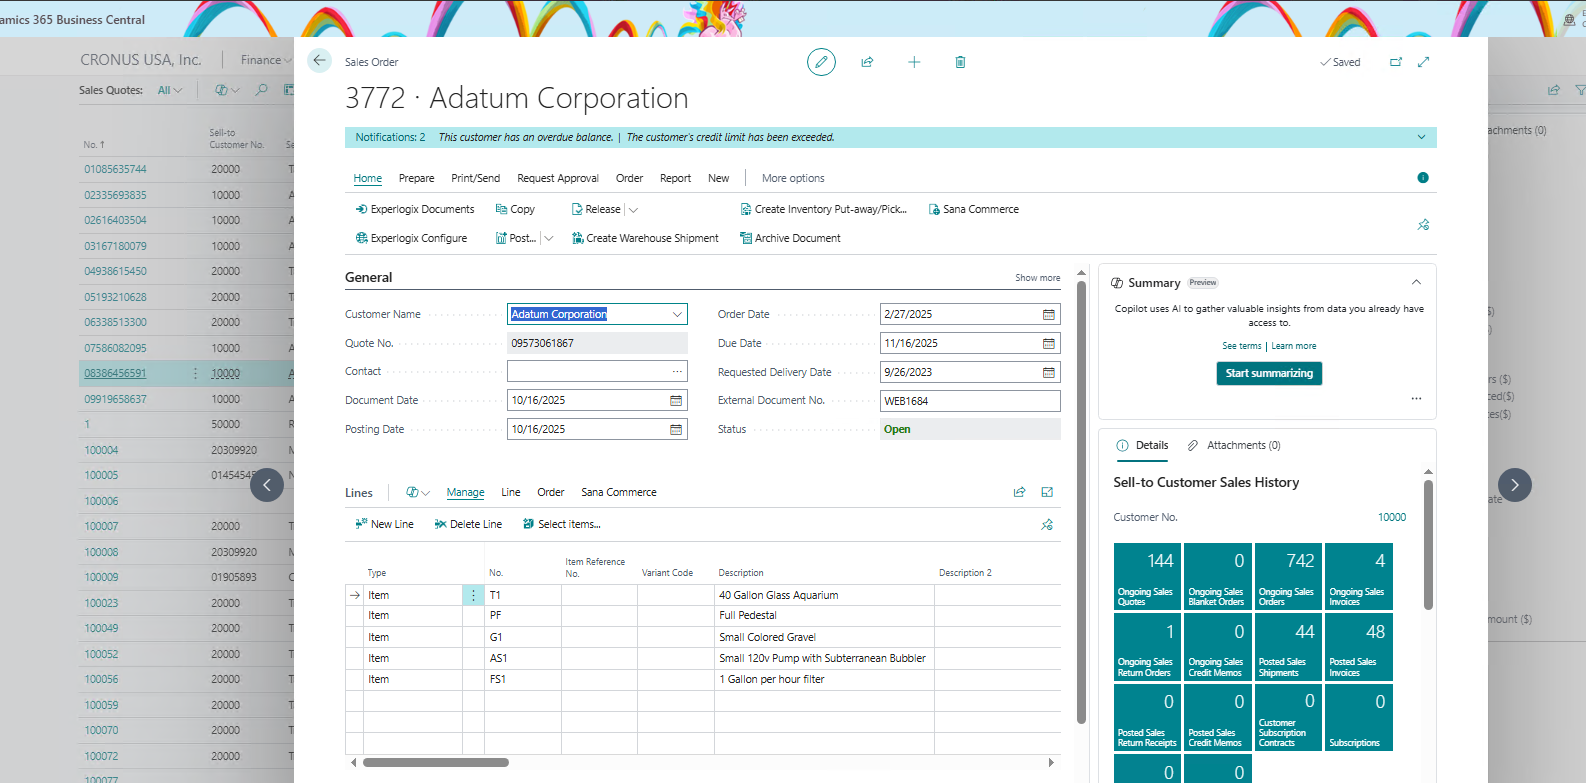Open Summary panel more options ellipsis
The width and height of the screenshot is (1586, 783).
tap(1416, 398)
